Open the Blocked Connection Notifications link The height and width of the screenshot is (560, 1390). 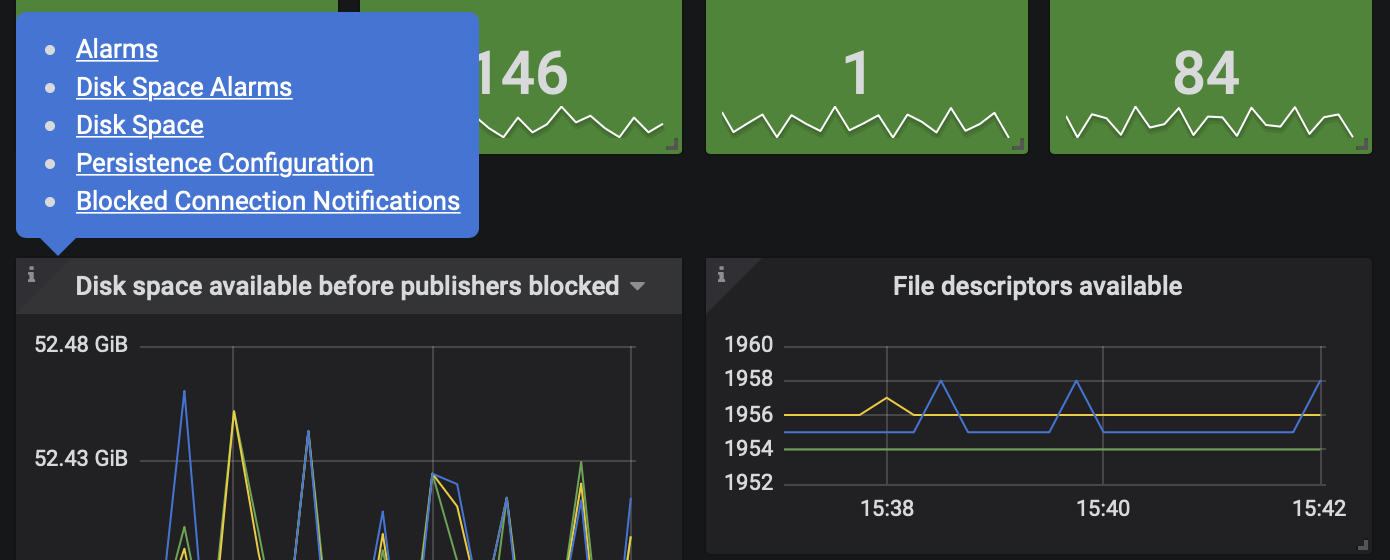[x=268, y=201]
